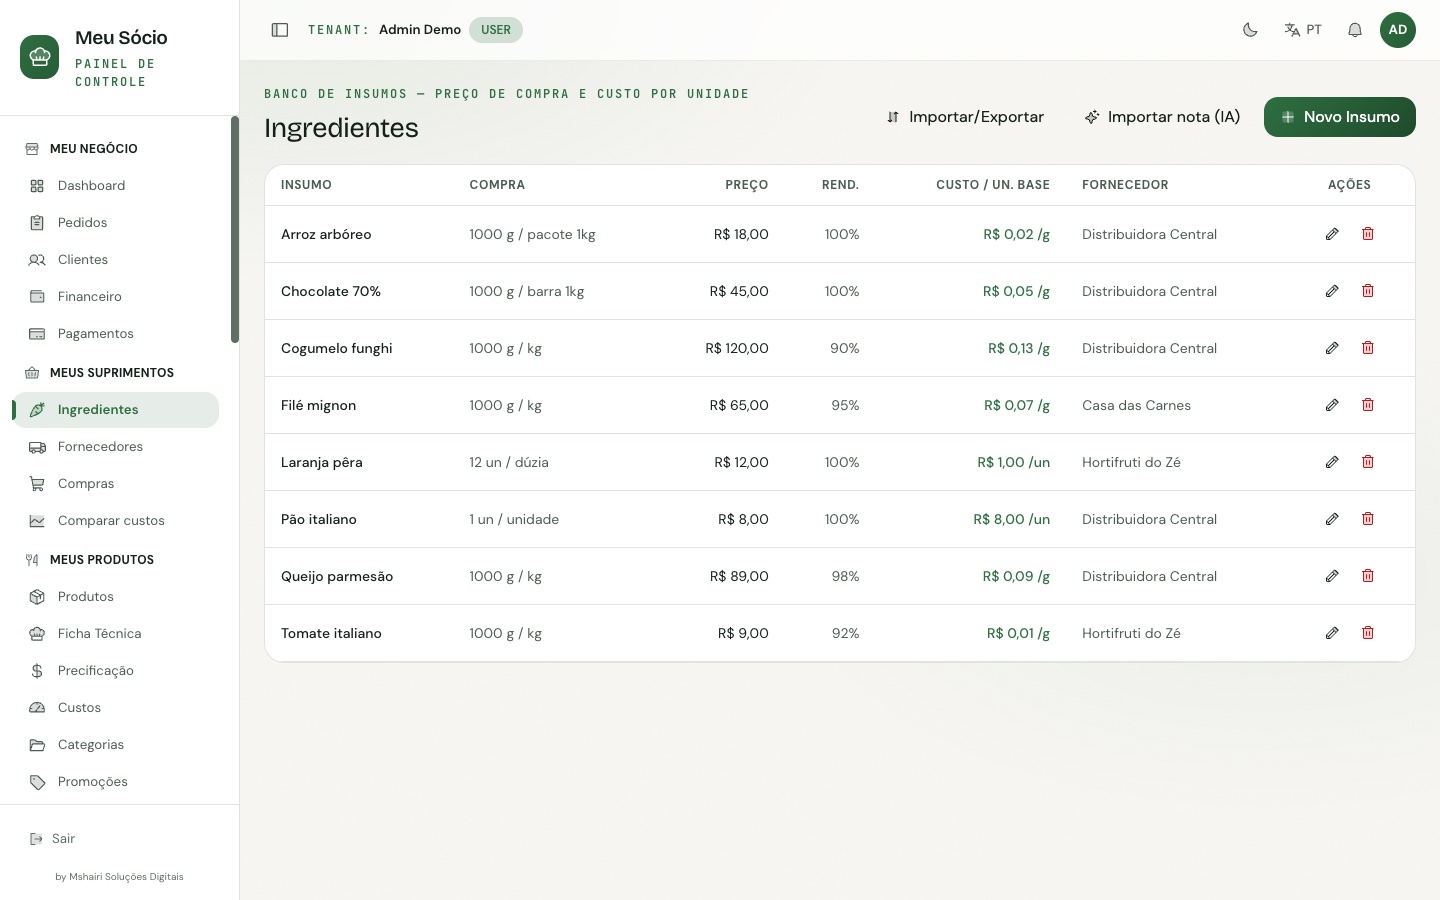Image resolution: width=1440 pixels, height=900 pixels.
Task: Delete the Arroz arbóreo ingredient
Action: [1368, 234]
